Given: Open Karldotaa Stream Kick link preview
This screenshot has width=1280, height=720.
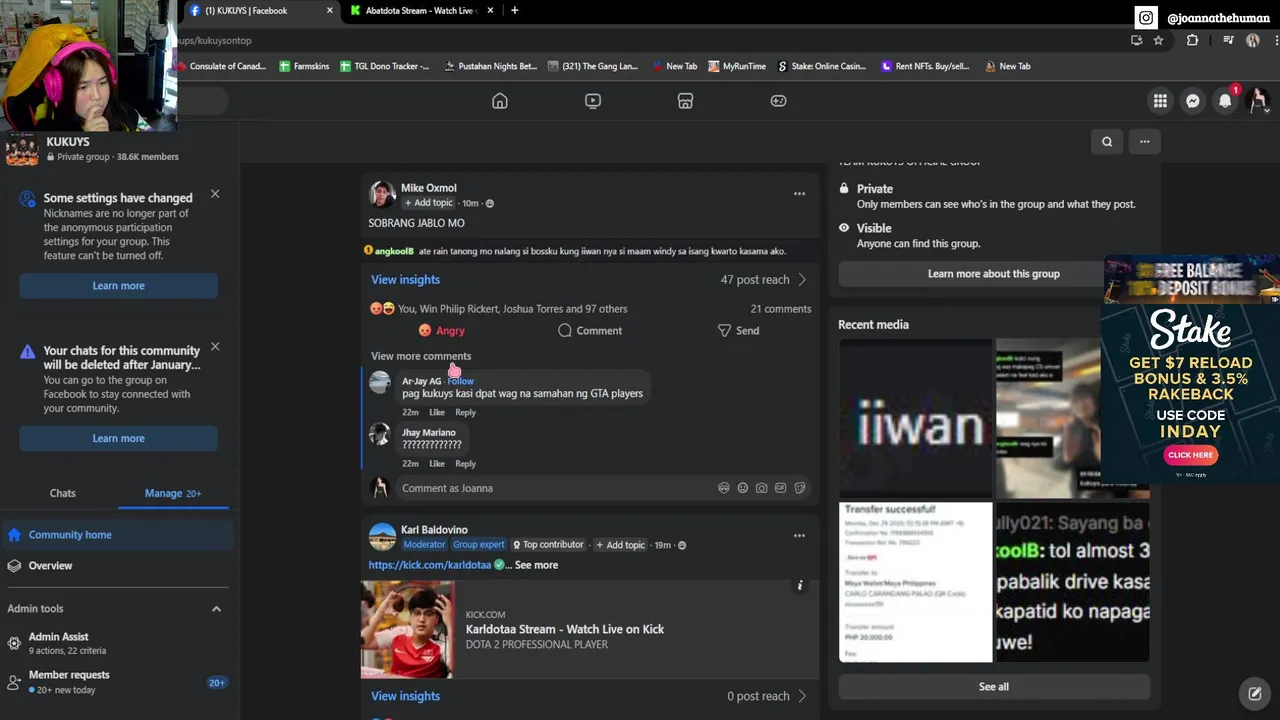Looking at the screenshot, I should pos(590,629).
